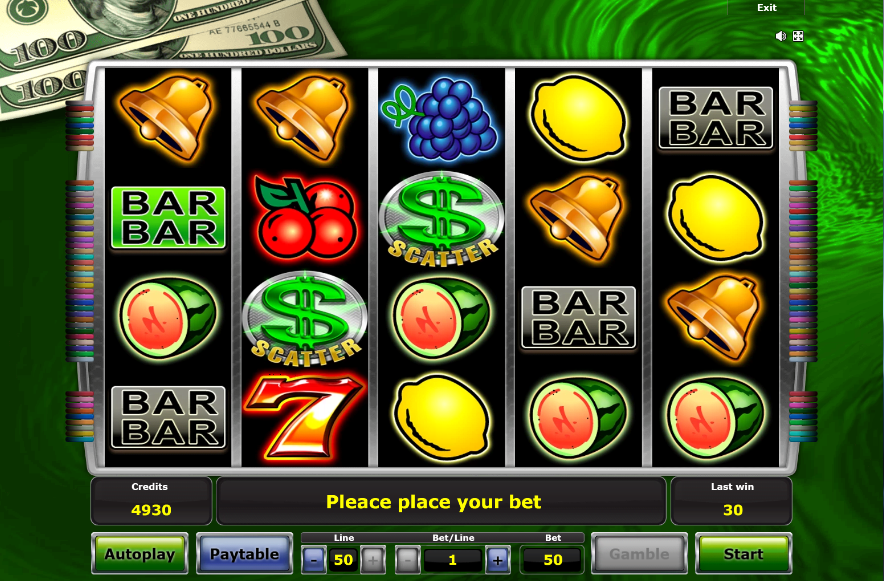The image size is (884, 581).
Task: Mute sound with the speaker icon
Action: pos(781,36)
